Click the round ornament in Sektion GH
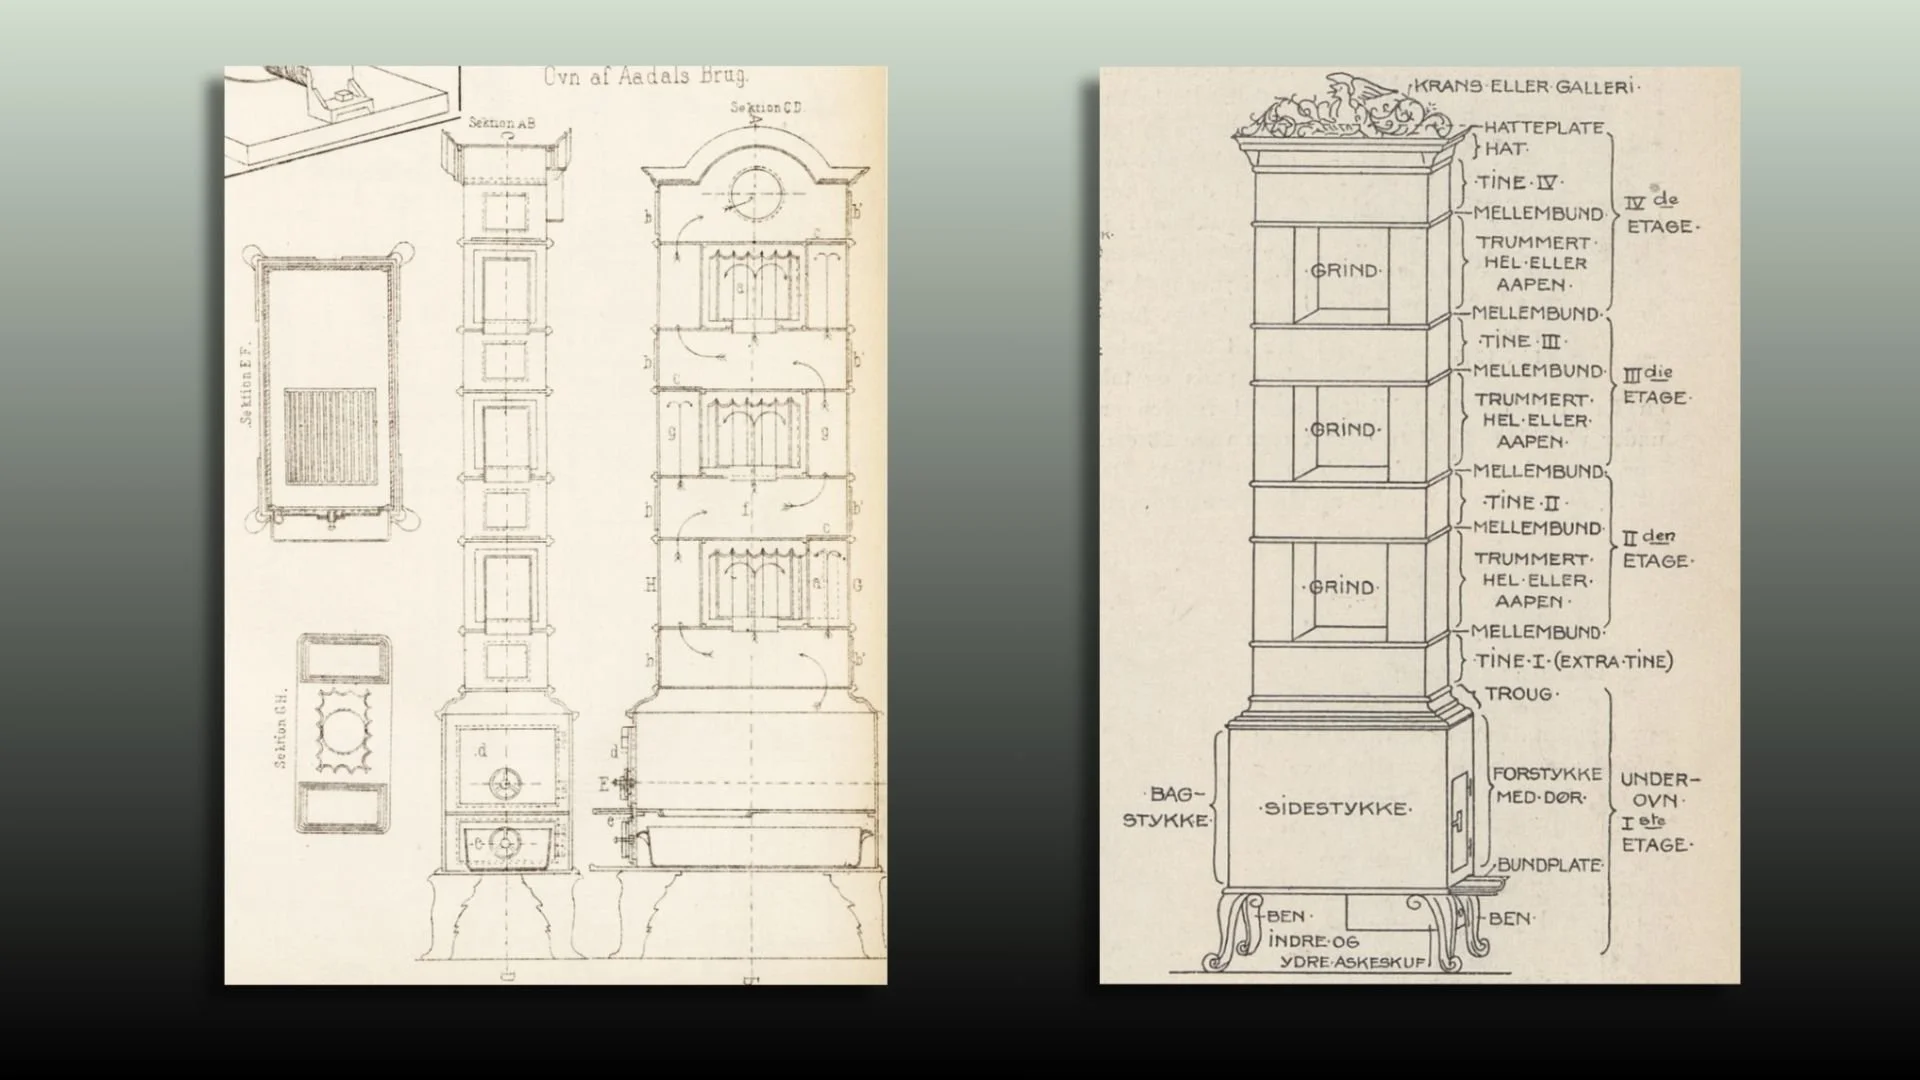The width and height of the screenshot is (1920, 1080). [x=343, y=733]
